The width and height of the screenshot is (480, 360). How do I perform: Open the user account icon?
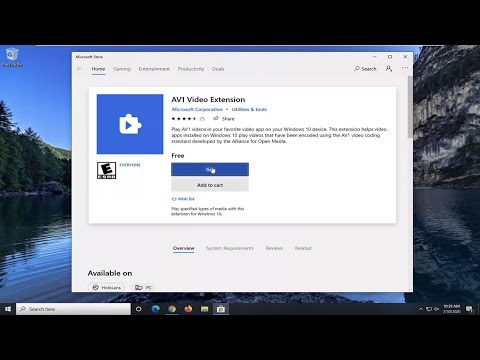coord(389,68)
